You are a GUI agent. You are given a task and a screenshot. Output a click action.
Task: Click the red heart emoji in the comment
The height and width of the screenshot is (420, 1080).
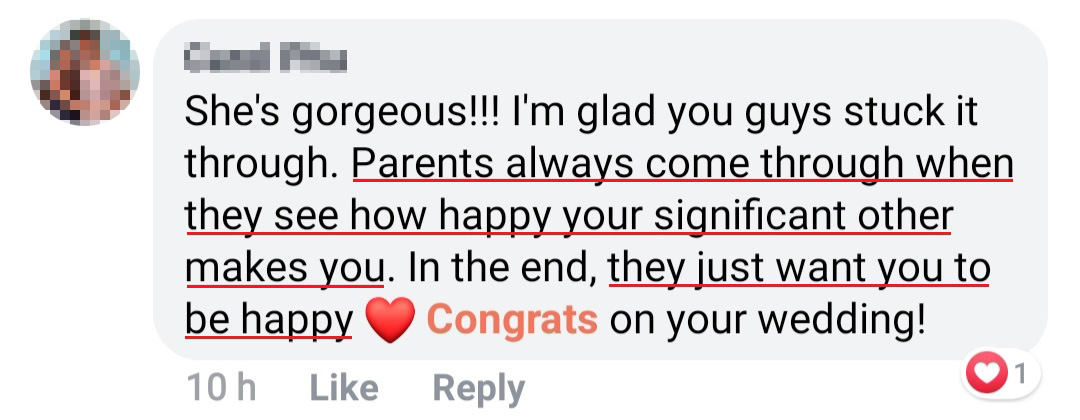click(391, 321)
